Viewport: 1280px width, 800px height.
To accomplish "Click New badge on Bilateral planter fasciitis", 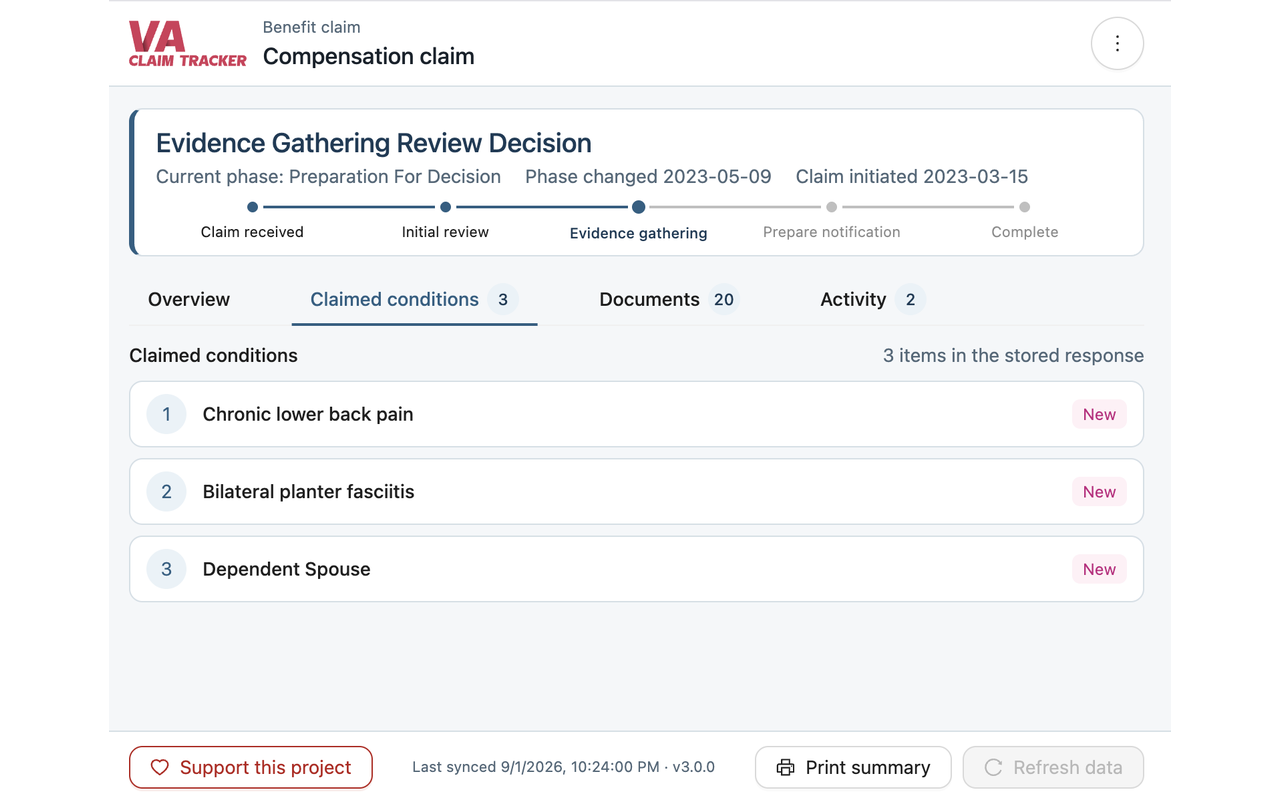I will click(x=1099, y=492).
